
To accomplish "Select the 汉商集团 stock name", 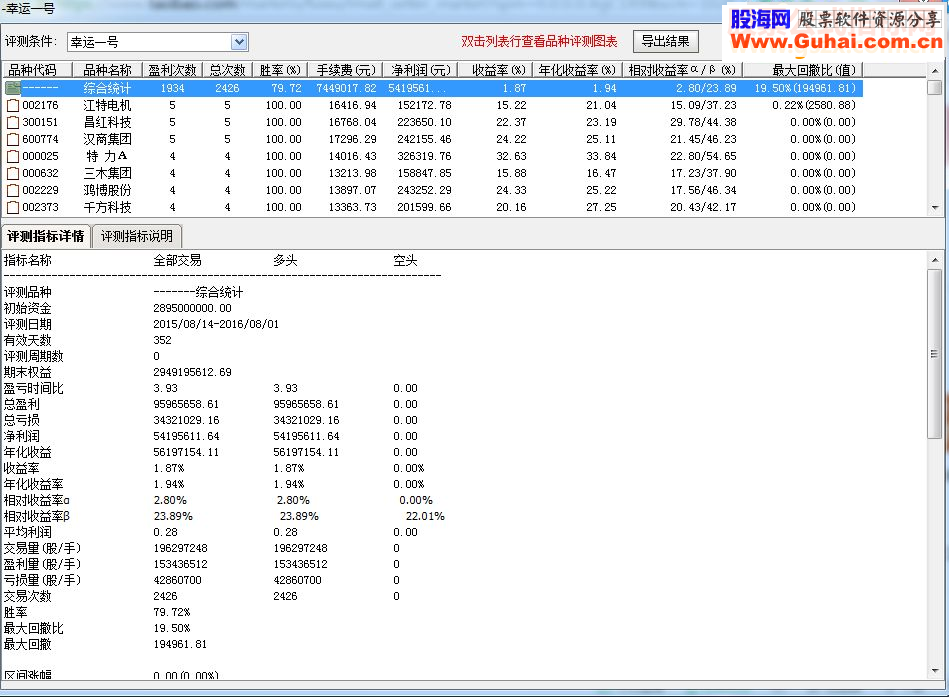I will 107,139.
